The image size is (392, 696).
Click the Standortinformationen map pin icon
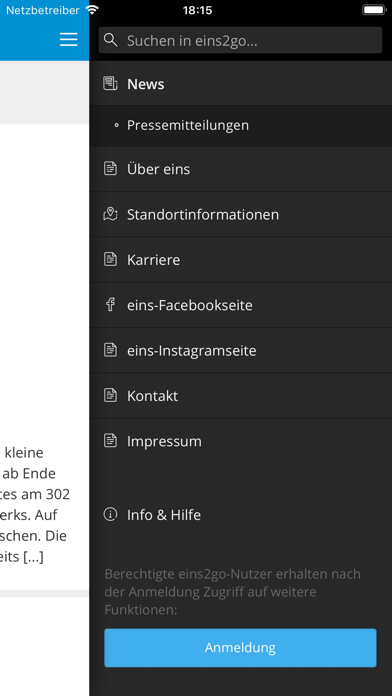(110, 214)
